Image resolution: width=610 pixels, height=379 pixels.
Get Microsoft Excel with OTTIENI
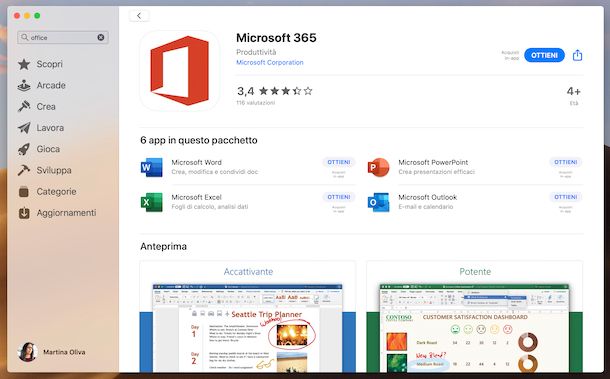tap(339, 197)
